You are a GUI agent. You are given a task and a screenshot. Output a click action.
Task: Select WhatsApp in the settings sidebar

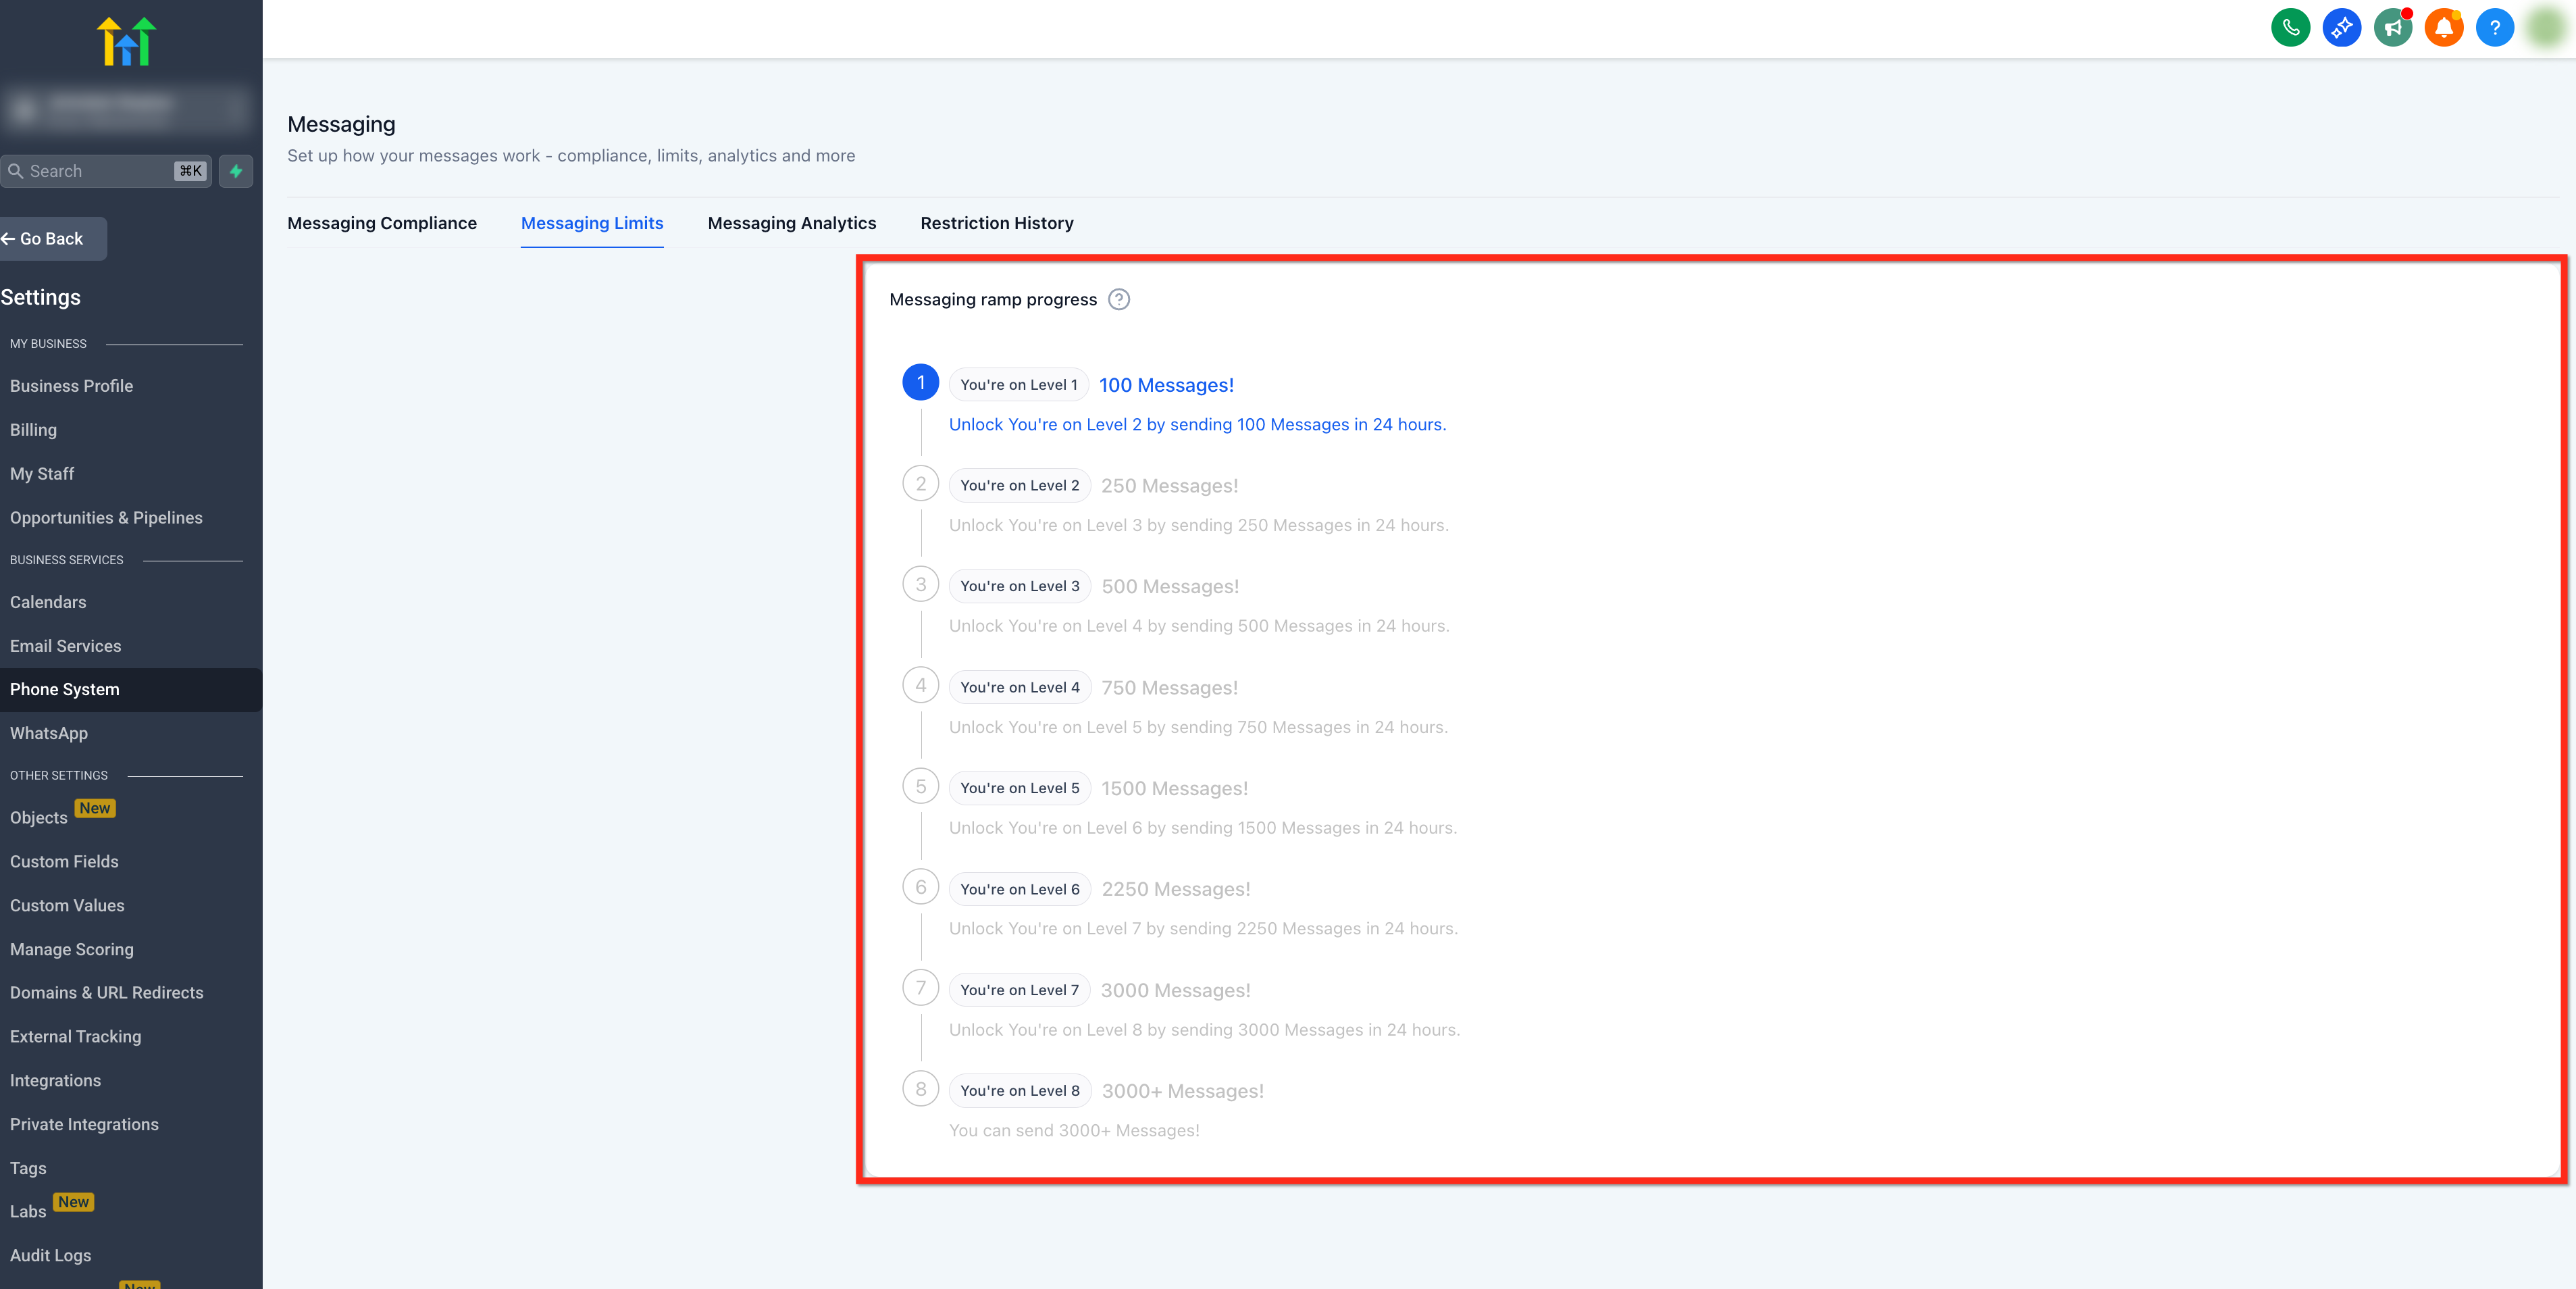49,733
